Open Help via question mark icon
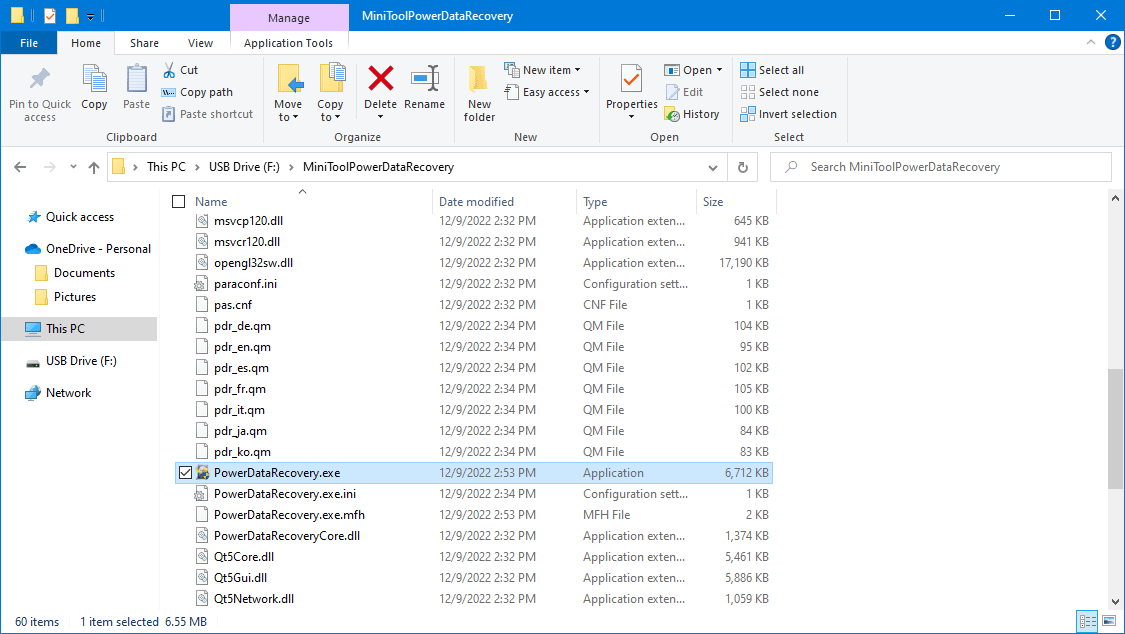The height and width of the screenshot is (634, 1125). pos(1113,42)
